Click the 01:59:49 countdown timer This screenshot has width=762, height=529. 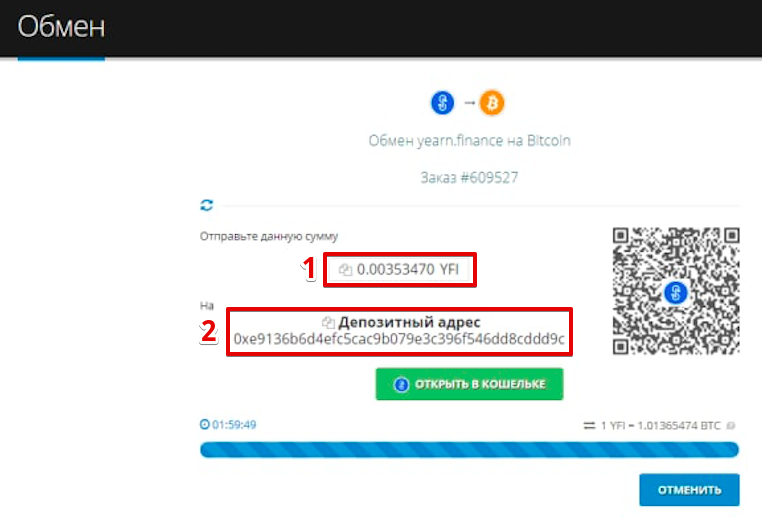click(234, 425)
